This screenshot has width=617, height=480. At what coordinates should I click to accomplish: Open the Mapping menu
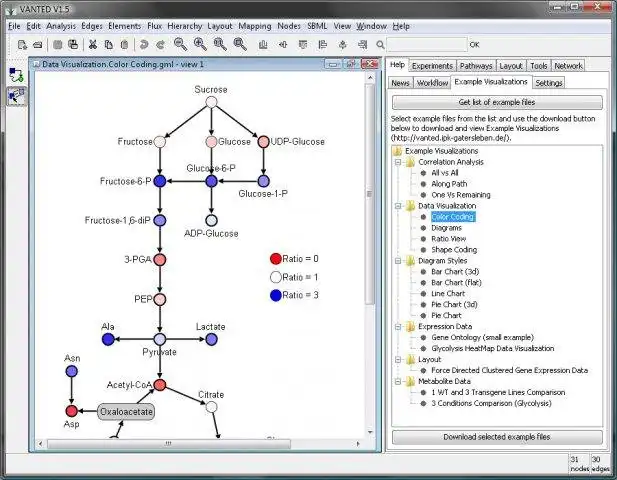coord(257,25)
